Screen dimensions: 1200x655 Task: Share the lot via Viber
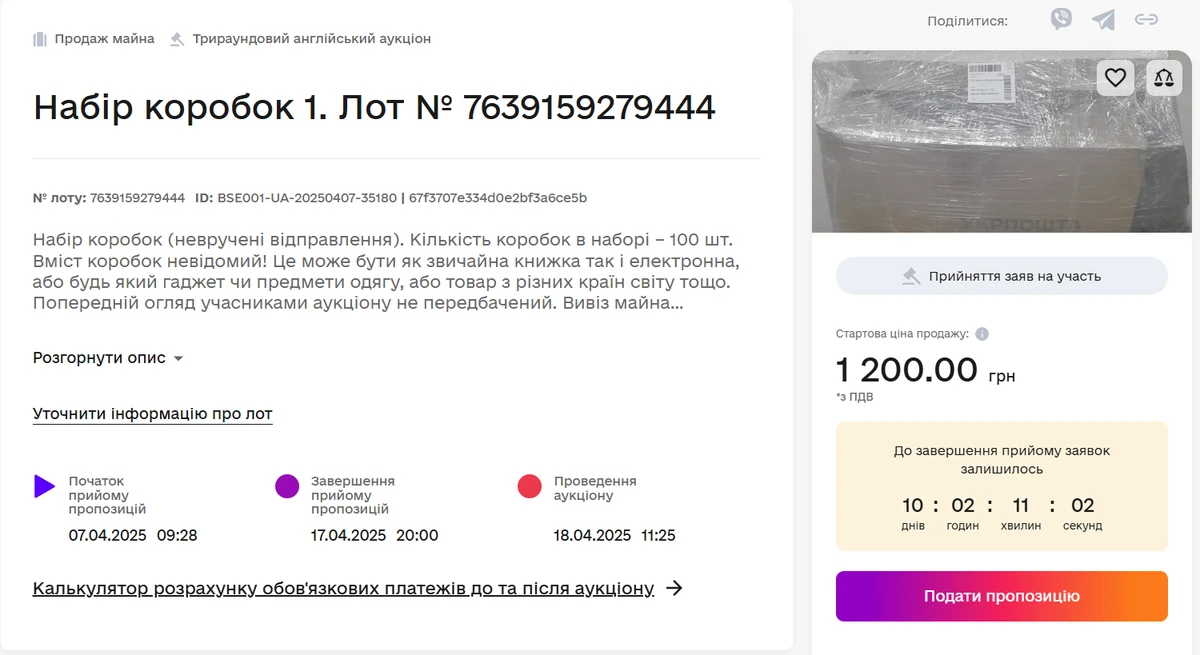[1061, 18]
